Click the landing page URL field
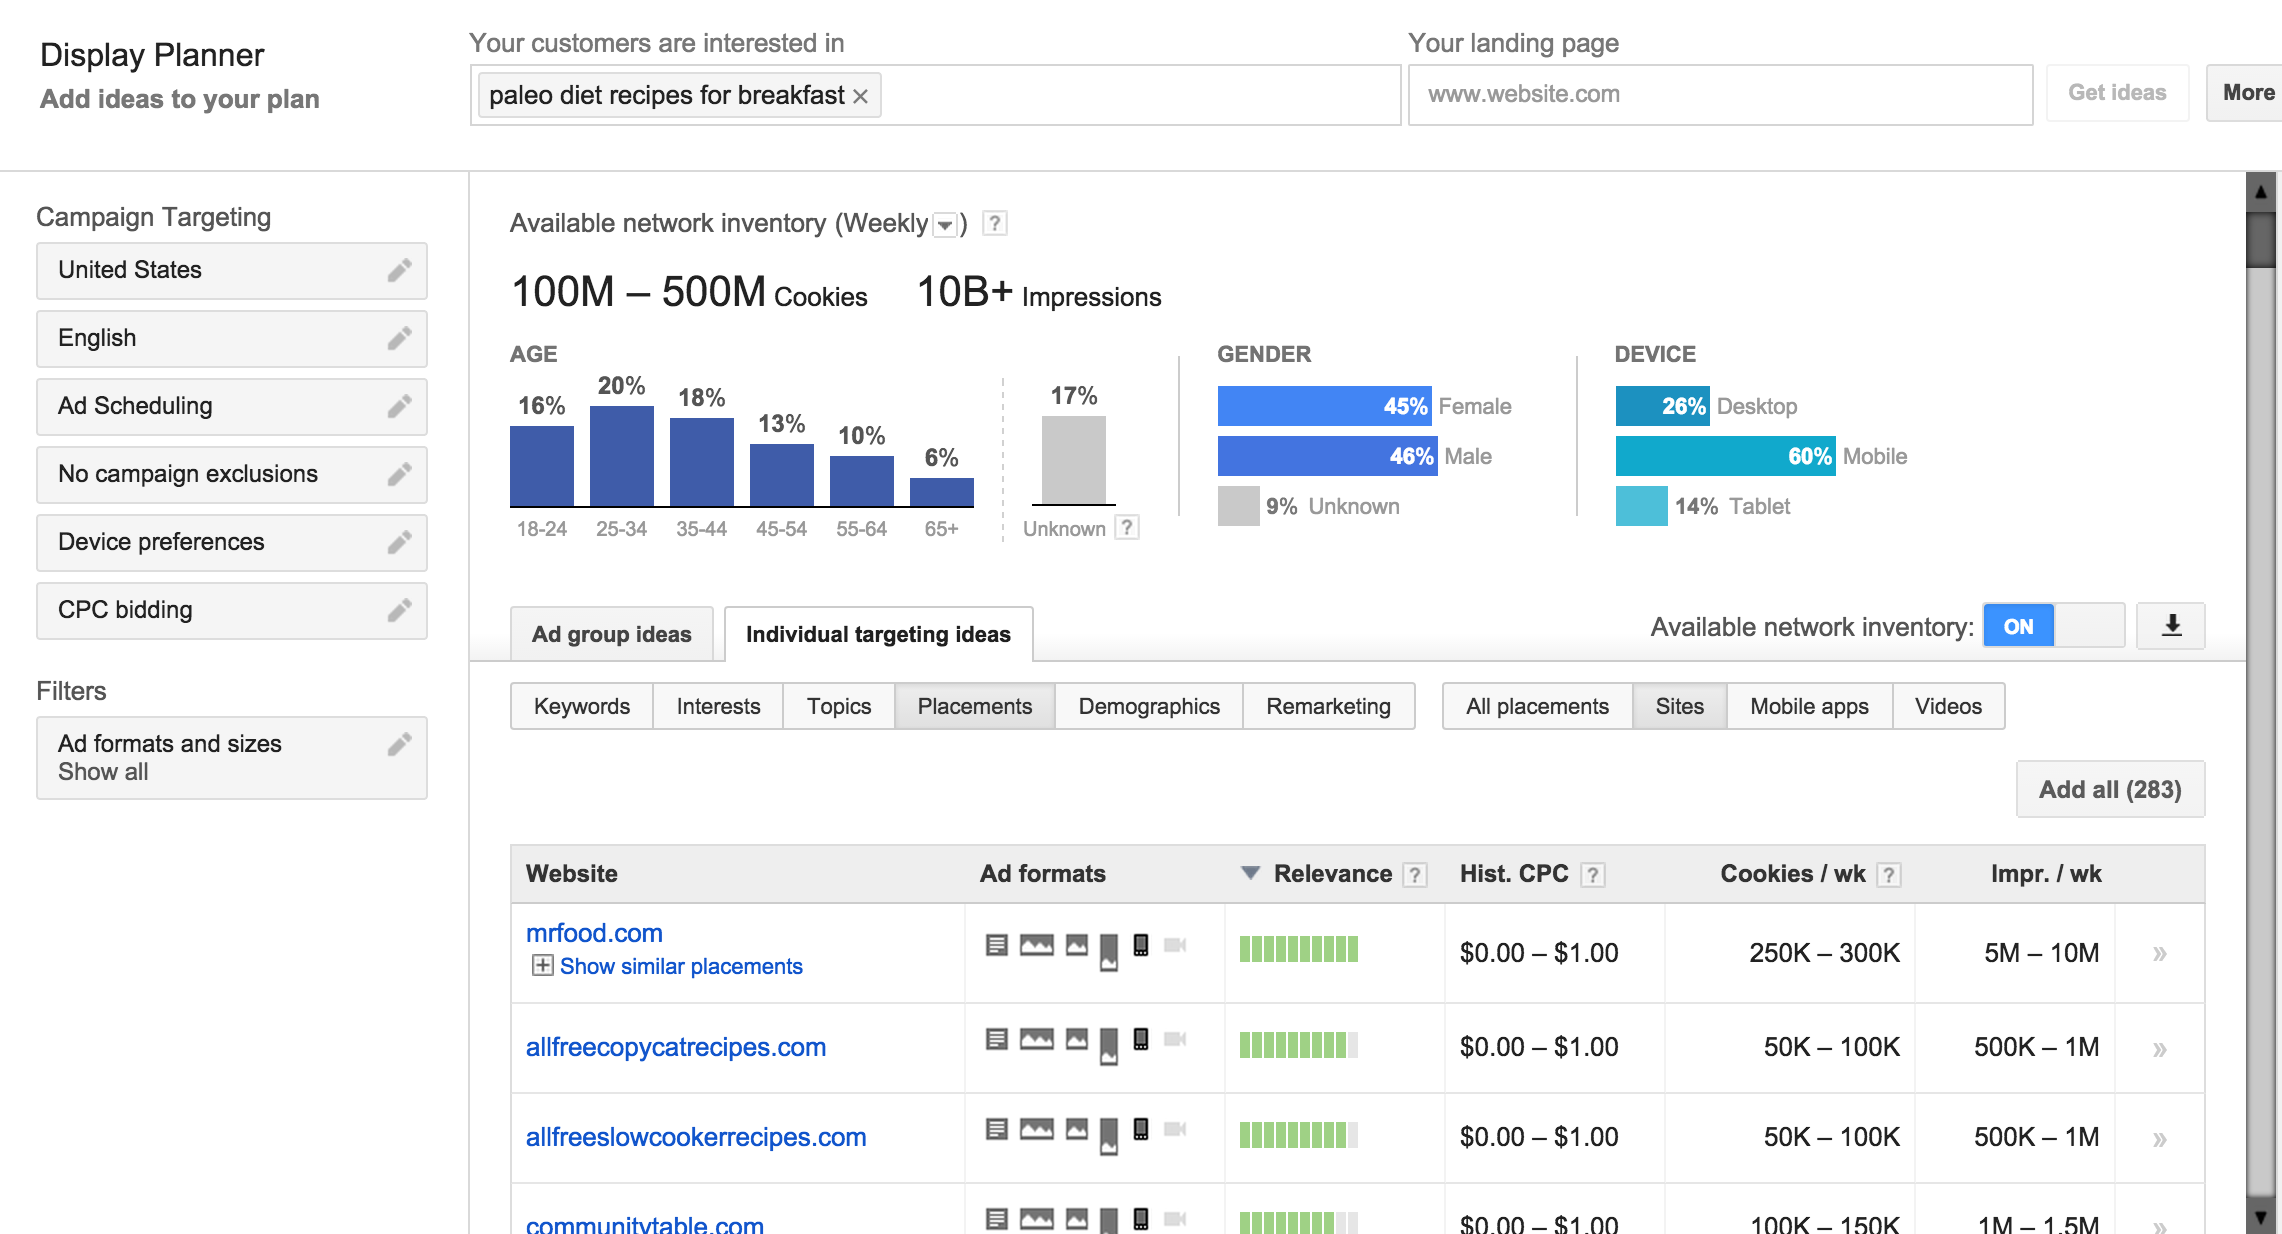 pyautogui.click(x=1720, y=95)
